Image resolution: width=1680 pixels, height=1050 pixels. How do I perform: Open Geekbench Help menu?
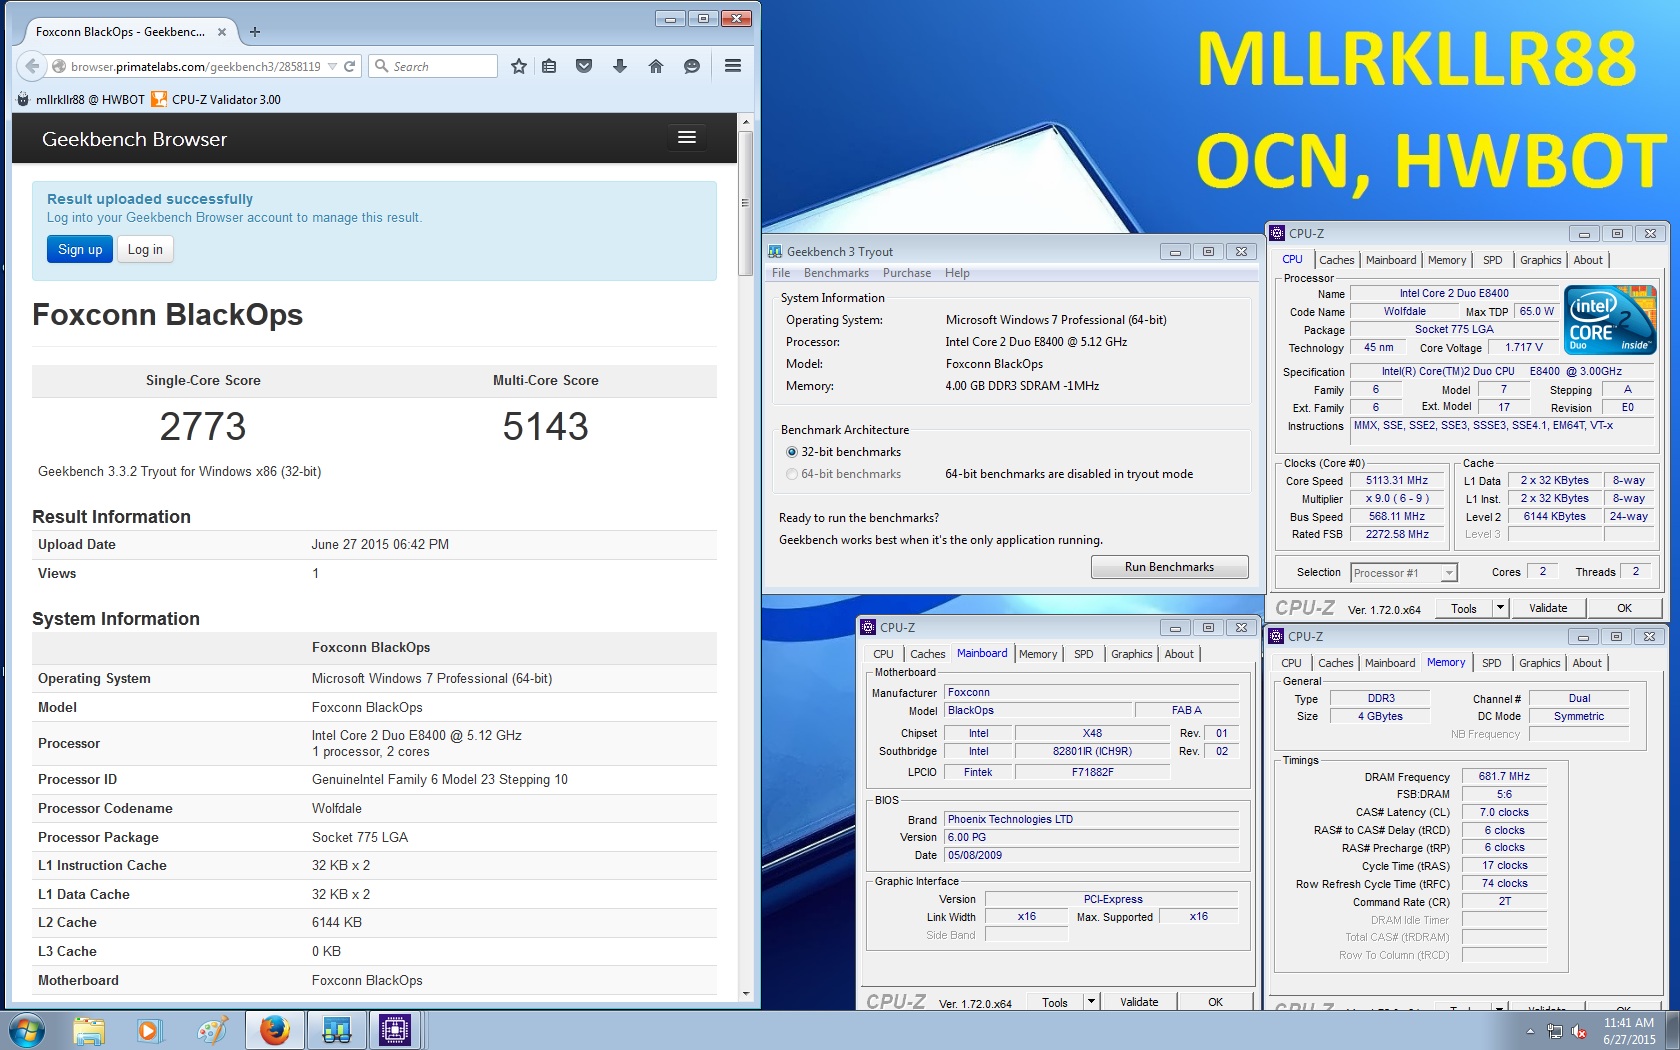(957, 273)
